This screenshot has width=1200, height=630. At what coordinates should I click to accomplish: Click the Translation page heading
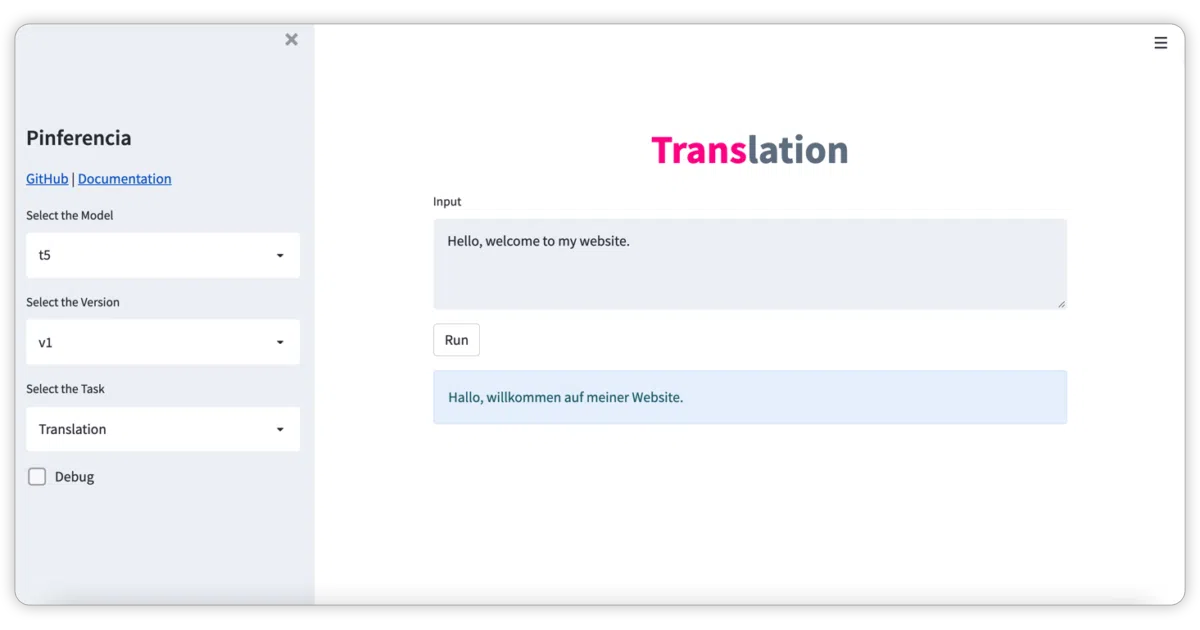(x=750, y=150)
